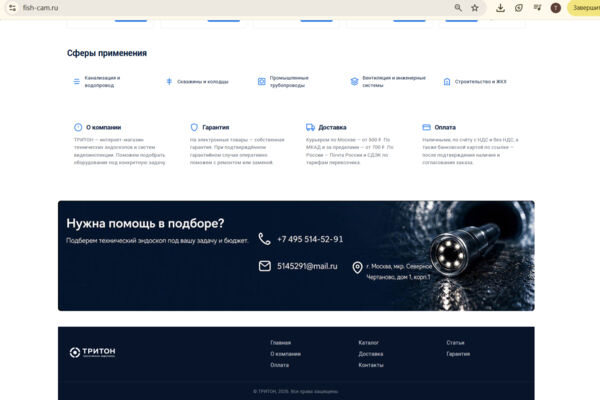Open the profile avatar in toolbar
This screenshot has height=400, width=600.
pos(556,8)
